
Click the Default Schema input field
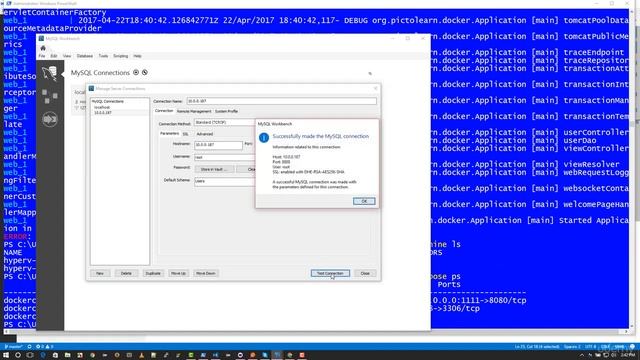225,181
